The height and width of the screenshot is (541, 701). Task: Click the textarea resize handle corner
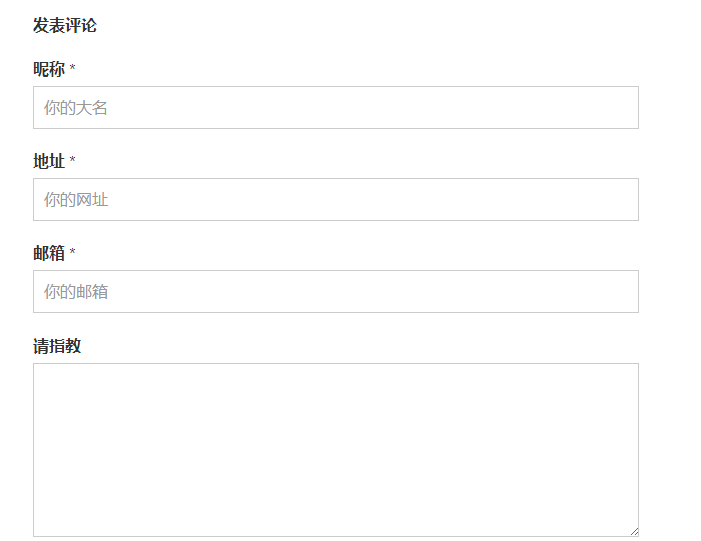coord(634,532)
